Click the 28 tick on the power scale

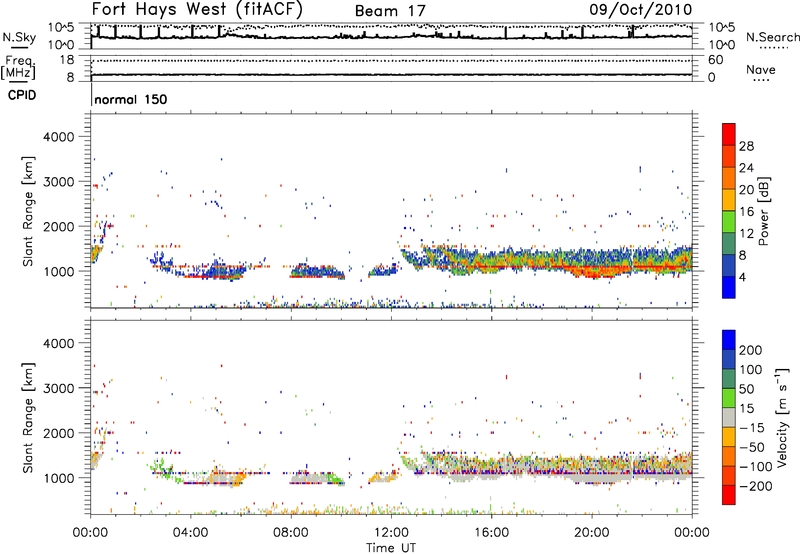pos(746,146)
